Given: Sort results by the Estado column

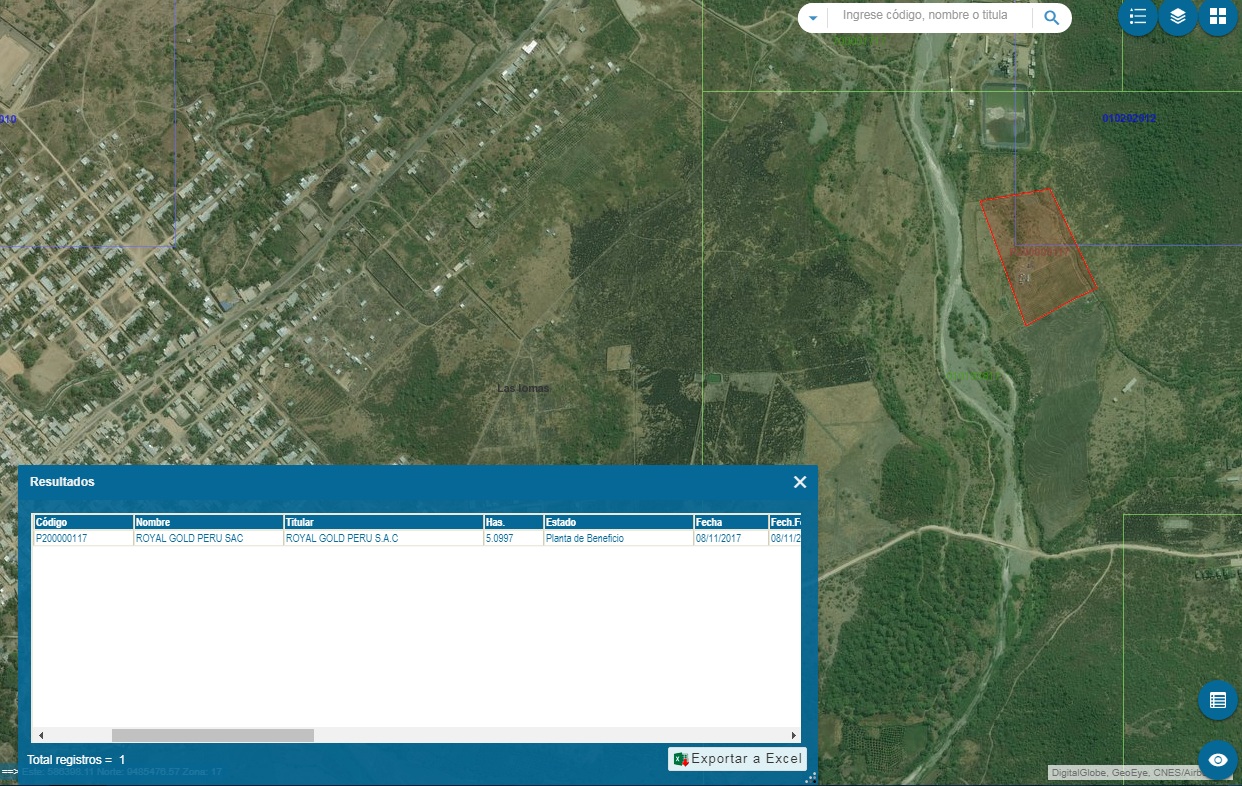Looking at the screenshot, I should pos(618,522).
